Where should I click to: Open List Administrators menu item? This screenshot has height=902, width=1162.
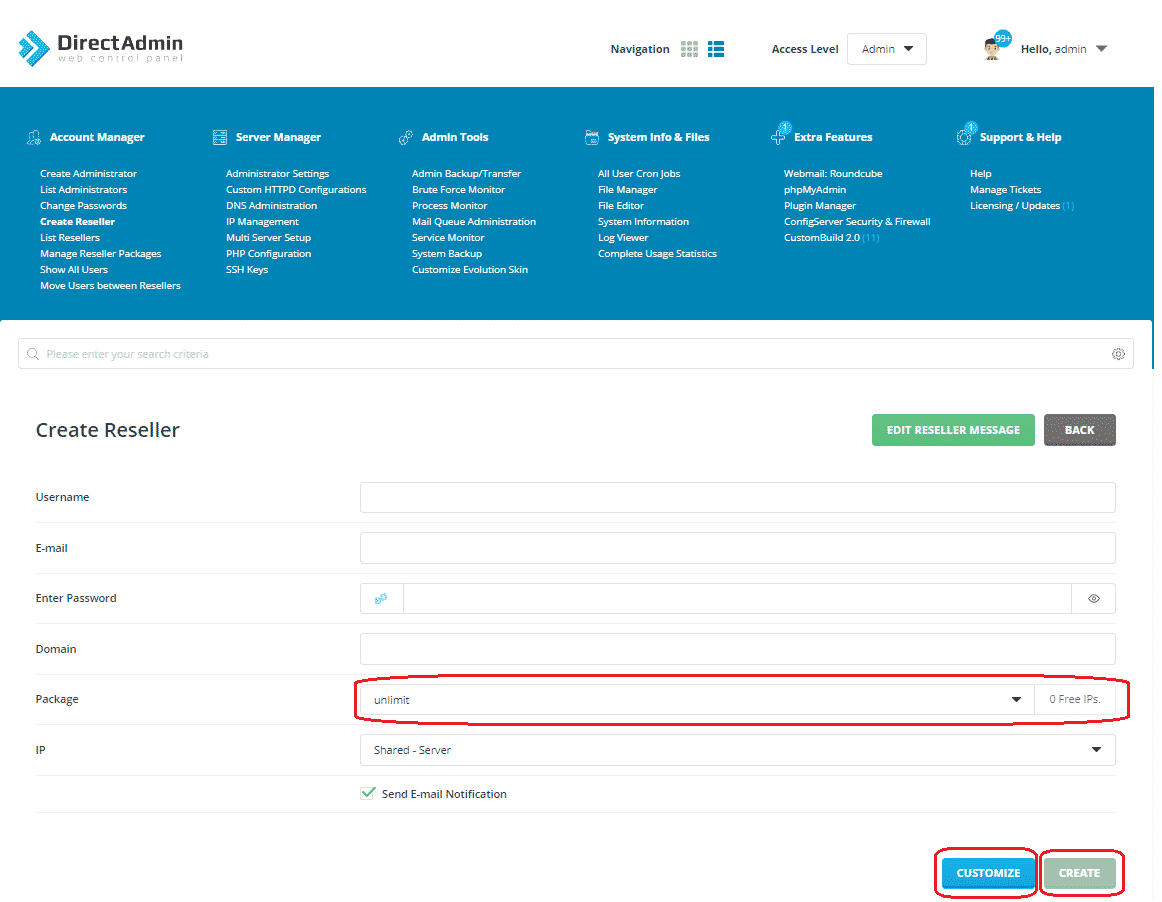pos(84,190)
